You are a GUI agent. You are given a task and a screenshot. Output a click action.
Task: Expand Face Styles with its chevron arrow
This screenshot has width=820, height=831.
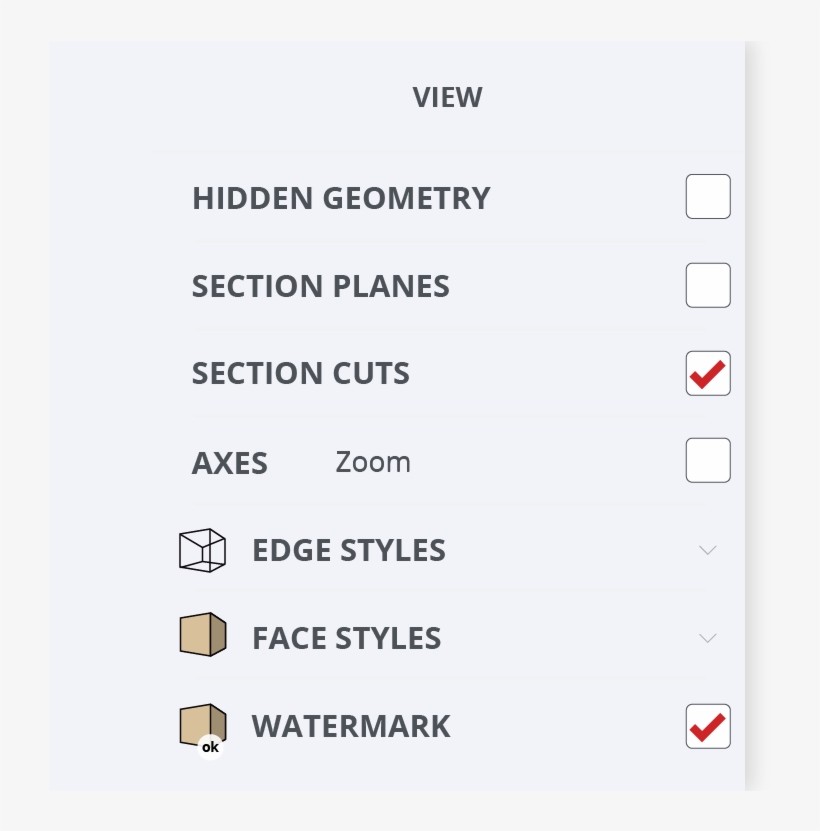(708, 638)
